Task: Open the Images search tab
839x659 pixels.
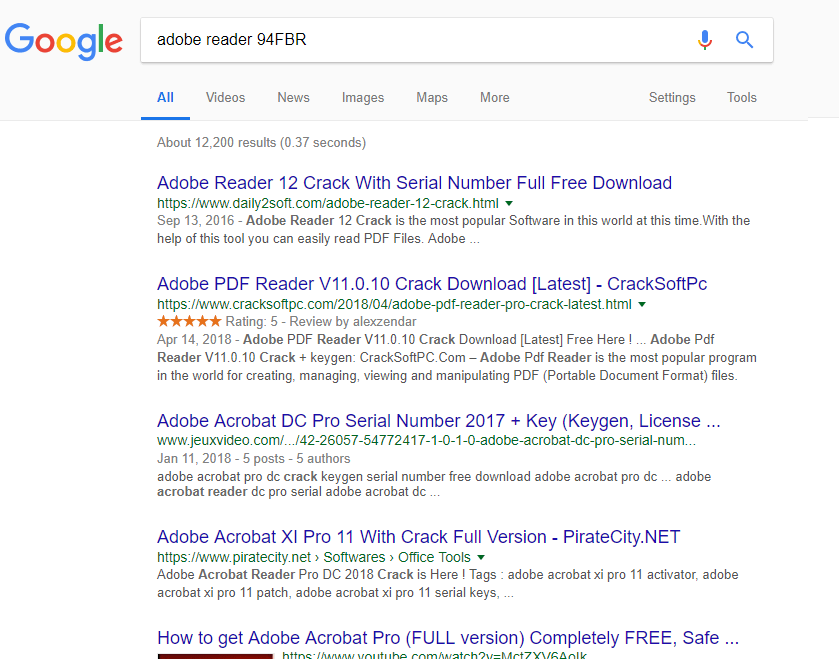Action: pyautogui.click(x=362, y=98)
